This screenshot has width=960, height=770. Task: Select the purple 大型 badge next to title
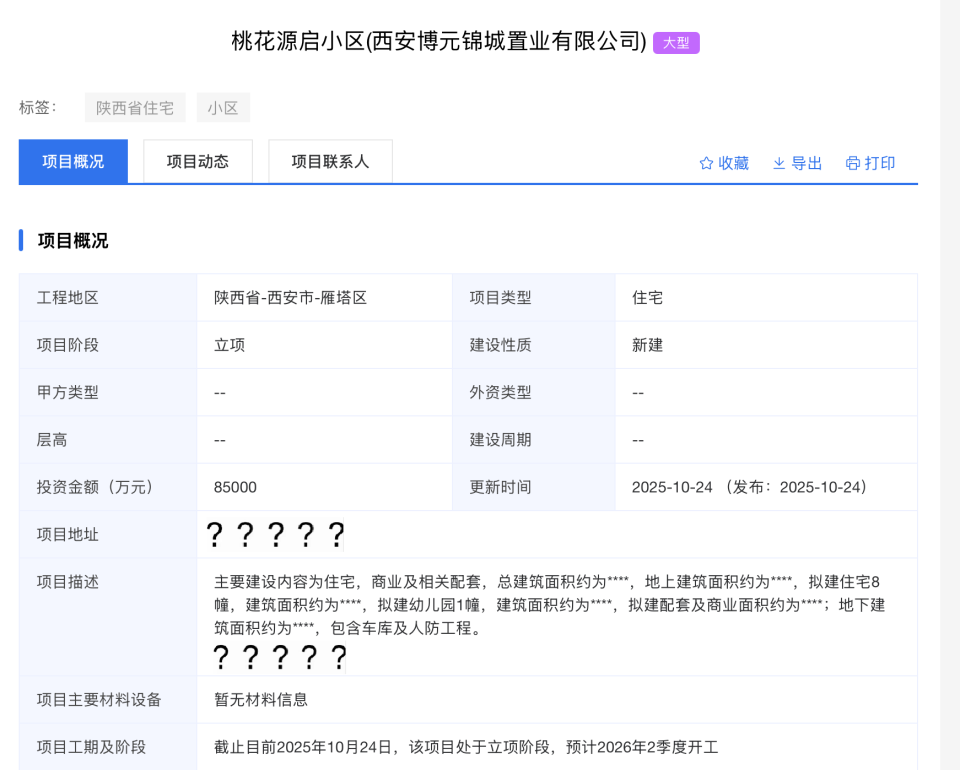[676, 42]
